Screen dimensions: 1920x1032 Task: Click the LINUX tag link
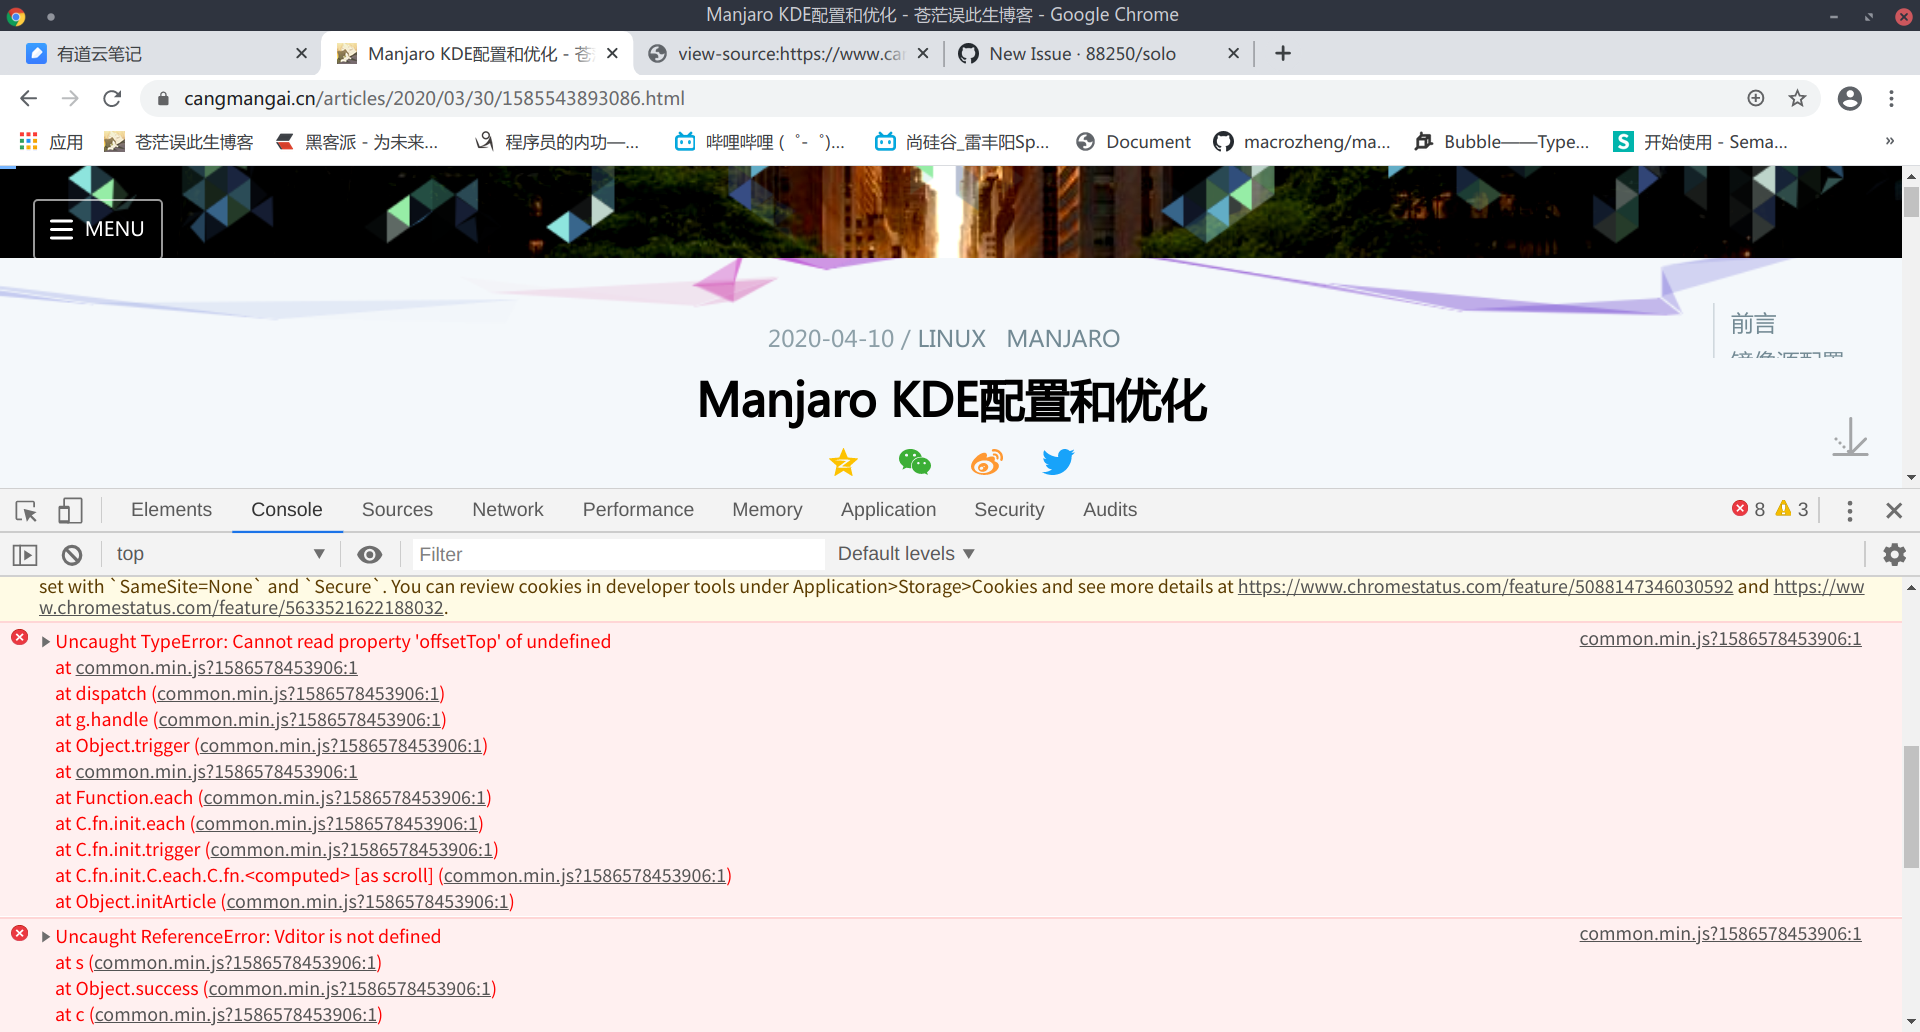[x=951, y=339]
